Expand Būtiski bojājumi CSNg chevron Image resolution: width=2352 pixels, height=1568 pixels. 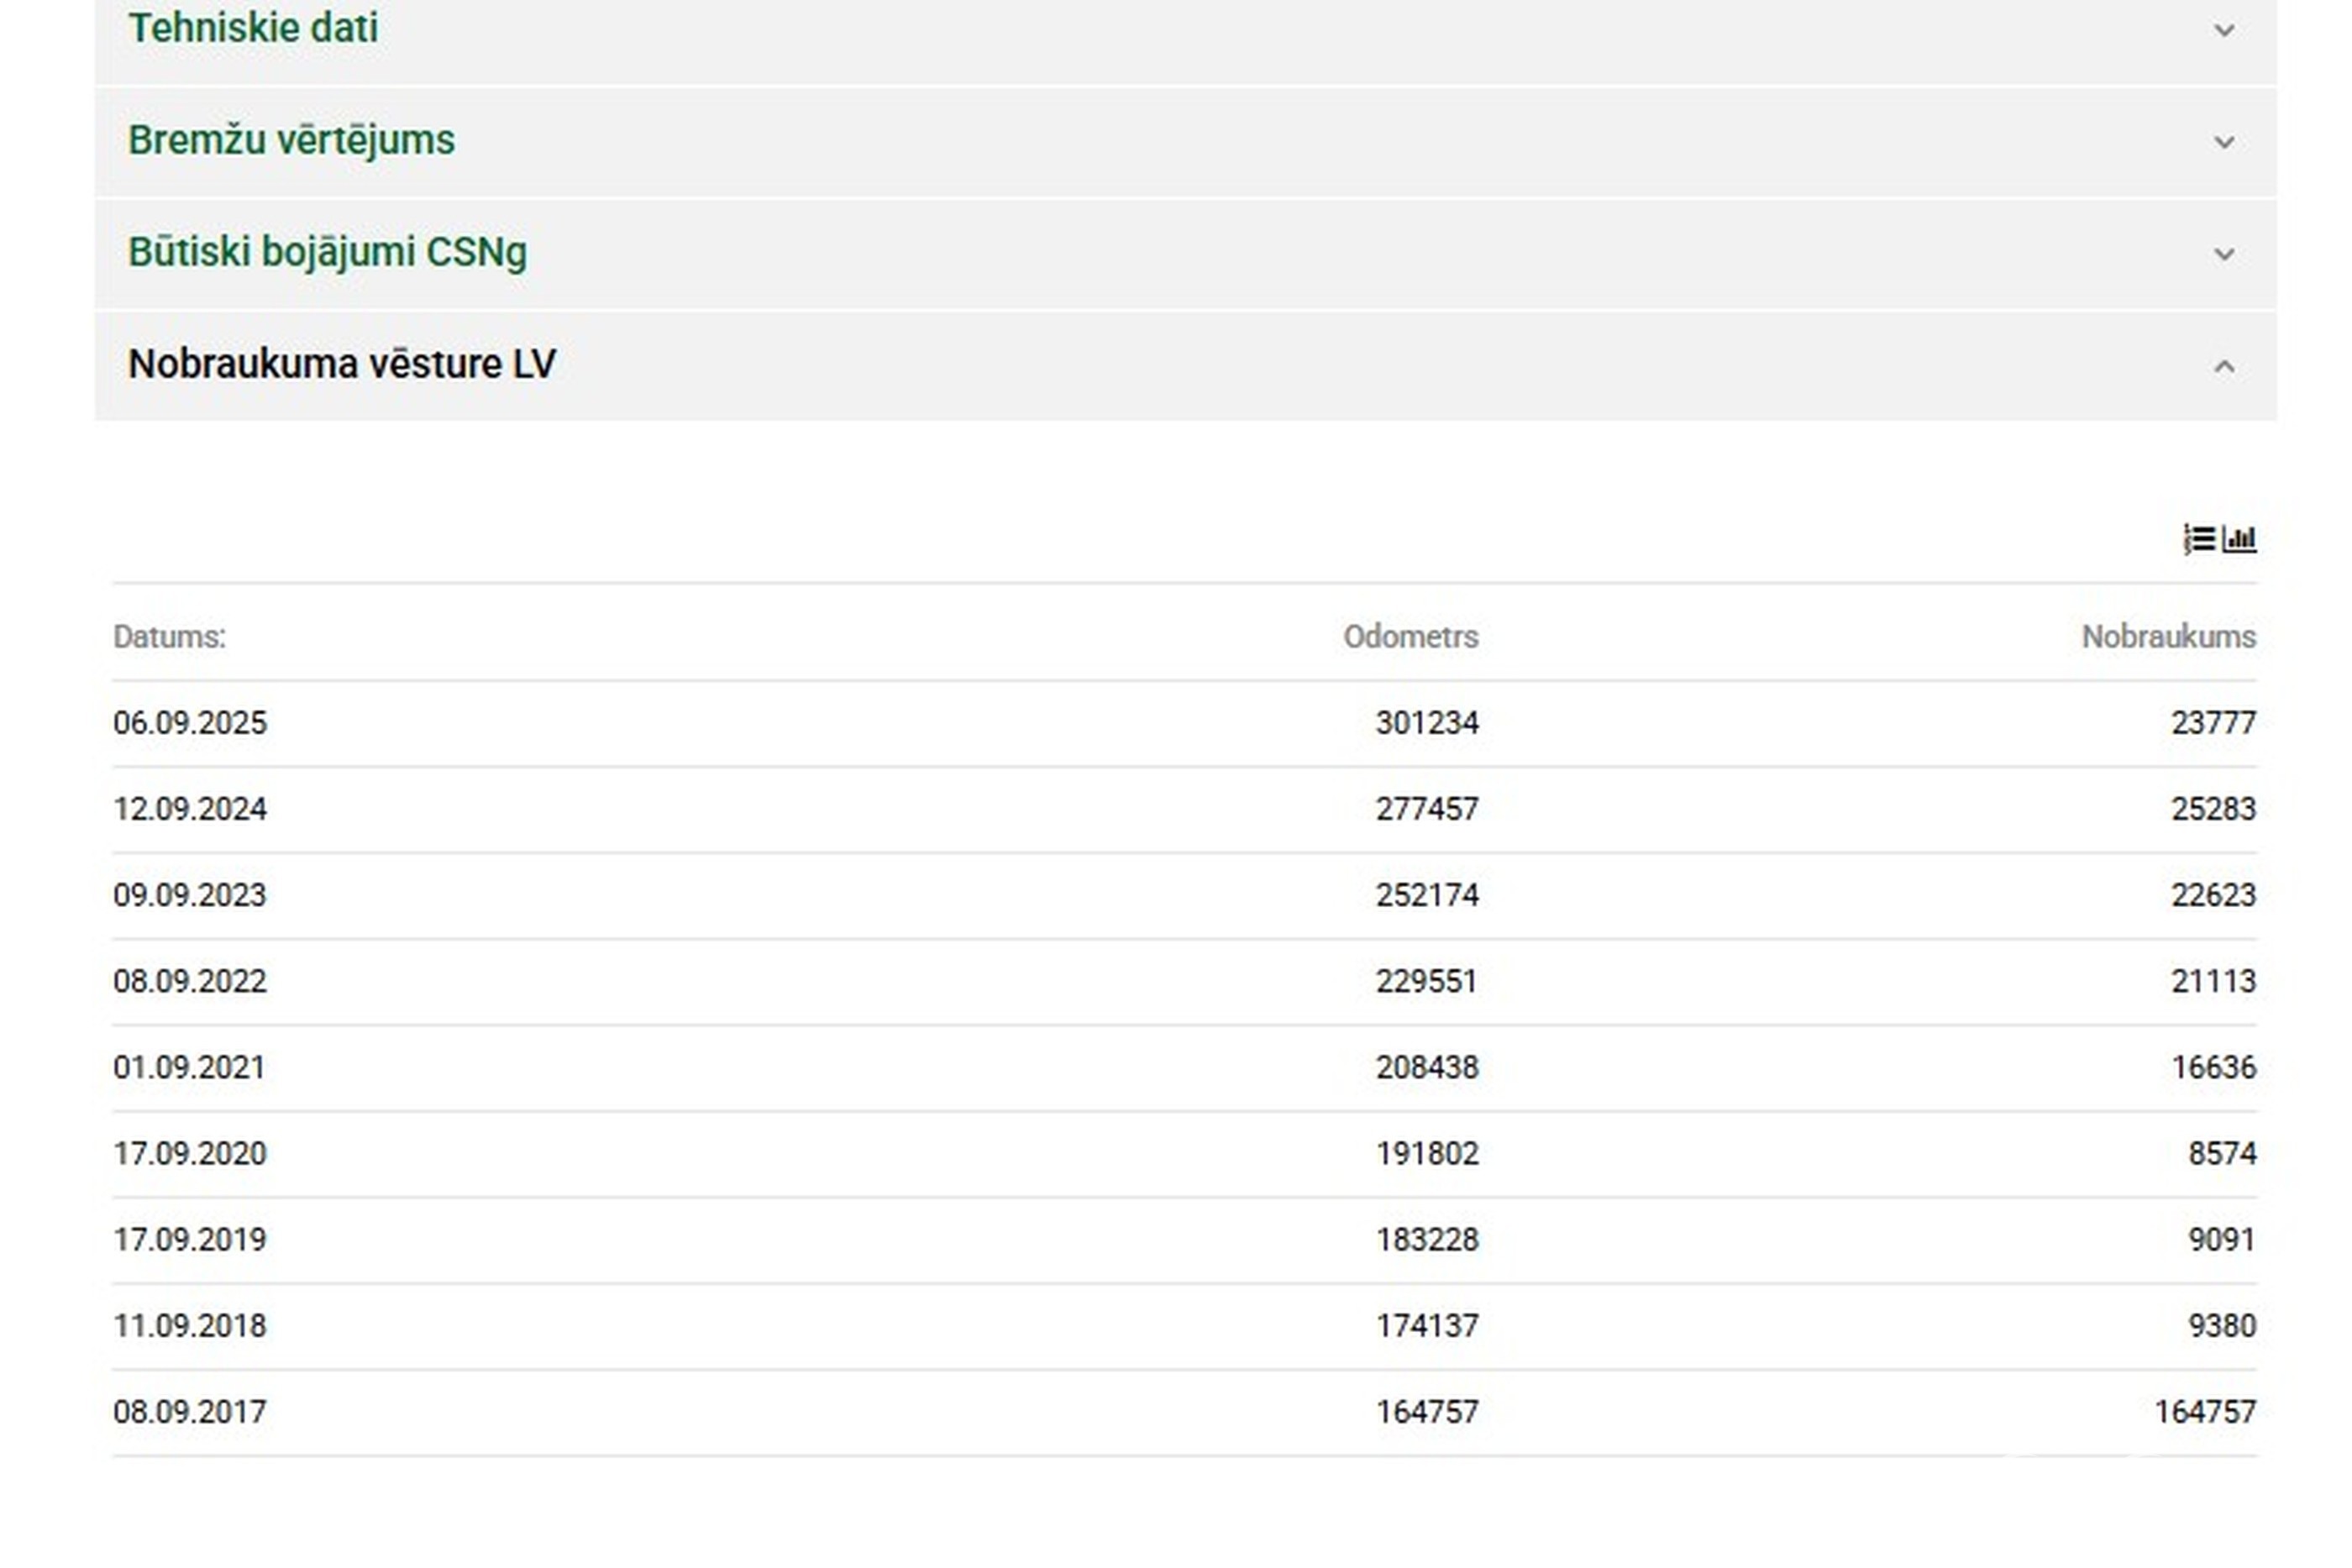(2224, 254)
